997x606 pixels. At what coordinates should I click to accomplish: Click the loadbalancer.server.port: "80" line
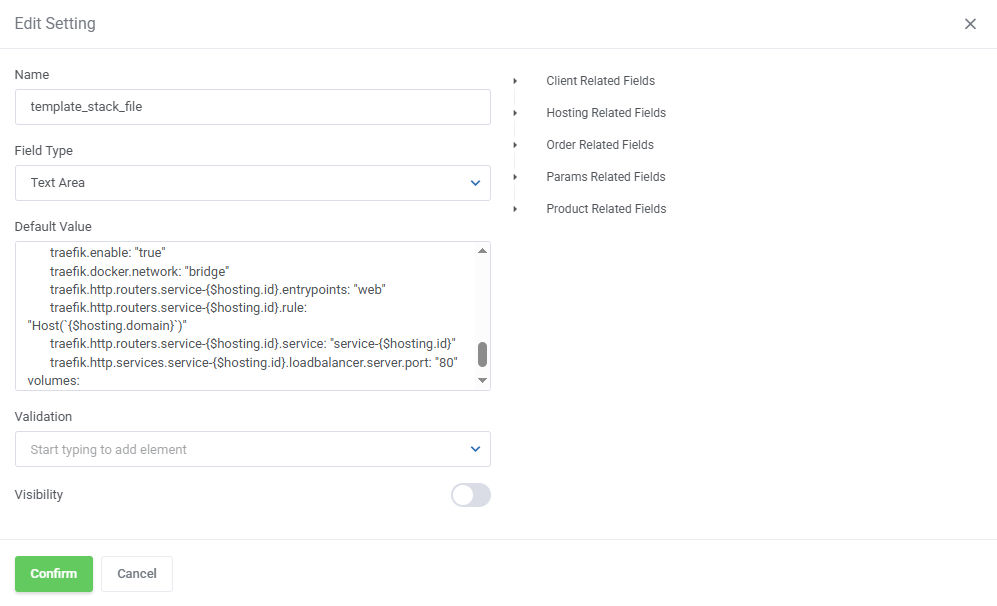click(x=254, y=362)
